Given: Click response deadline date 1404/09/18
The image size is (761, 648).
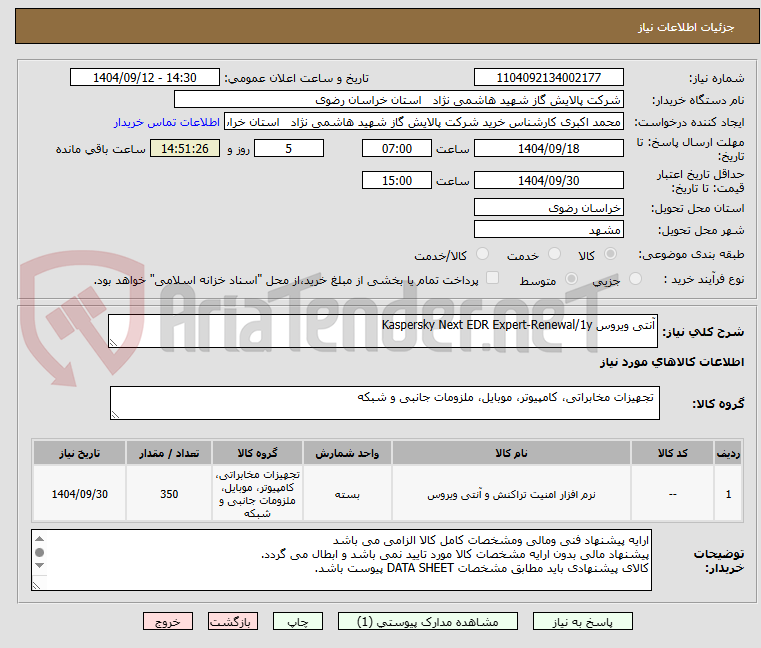Looking at the screenshot, I should click(548, 149).
